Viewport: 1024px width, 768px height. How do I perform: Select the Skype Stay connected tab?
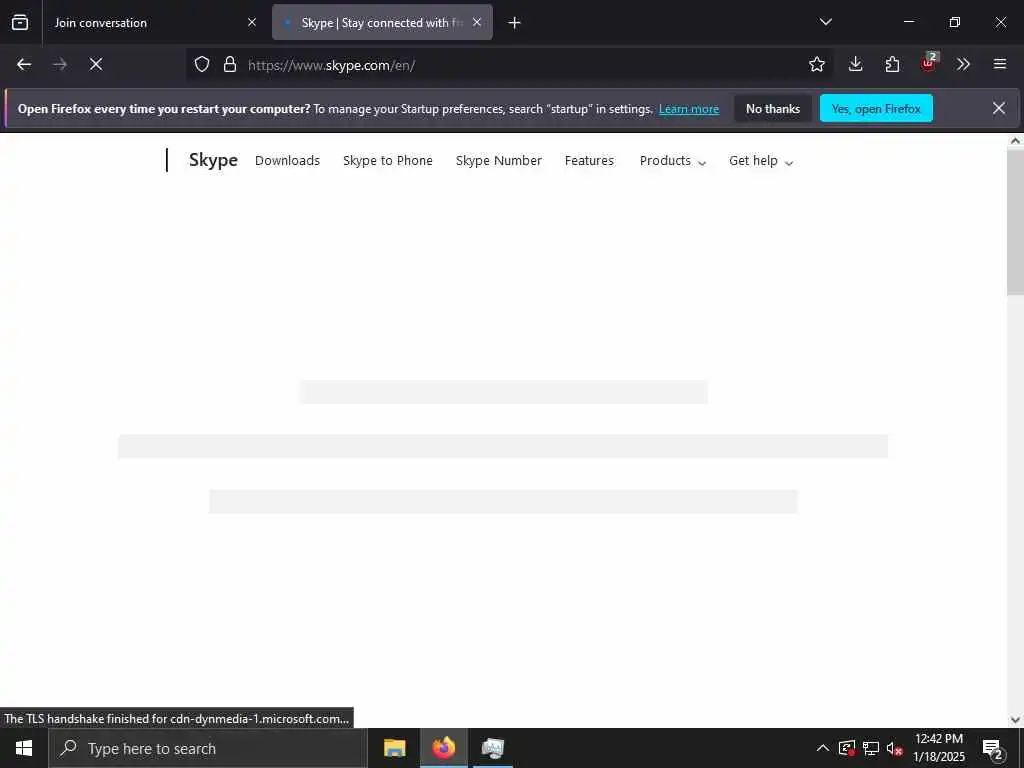pyautogui.click(x=382, y=22)
